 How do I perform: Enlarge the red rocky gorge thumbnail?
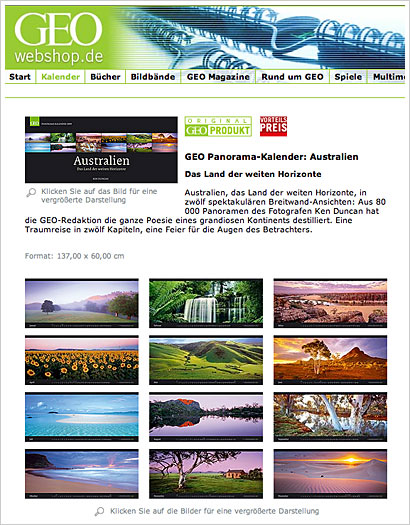330,303
